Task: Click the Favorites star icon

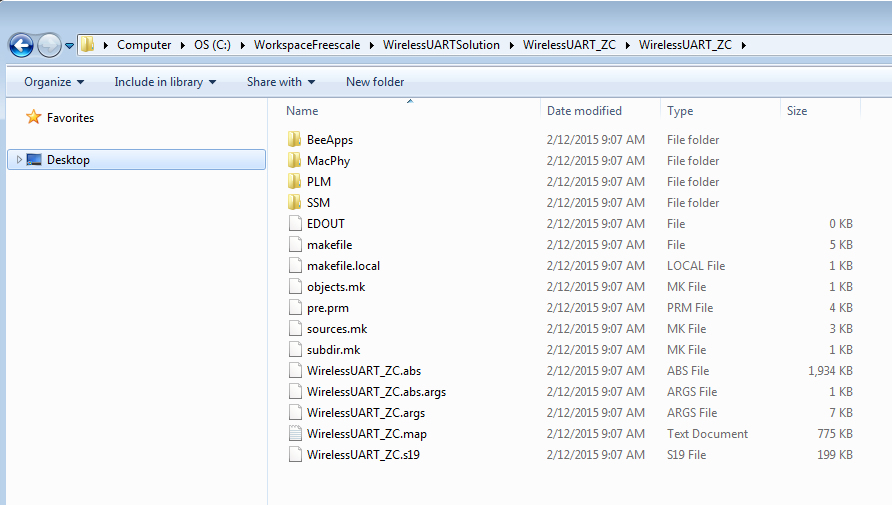Action: [x=34, y=117]
